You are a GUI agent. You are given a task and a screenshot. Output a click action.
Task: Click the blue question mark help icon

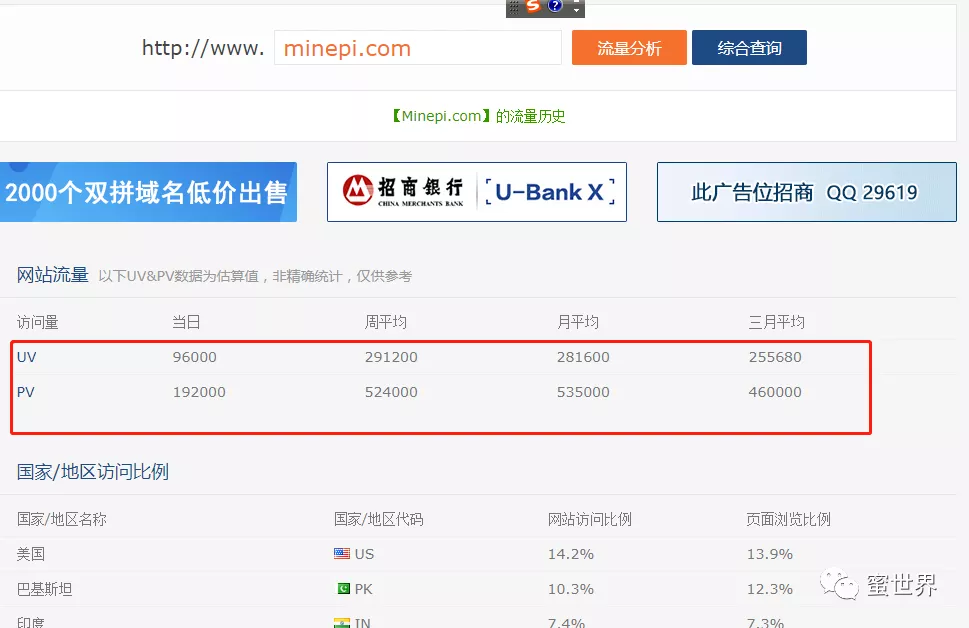(555, 6)
